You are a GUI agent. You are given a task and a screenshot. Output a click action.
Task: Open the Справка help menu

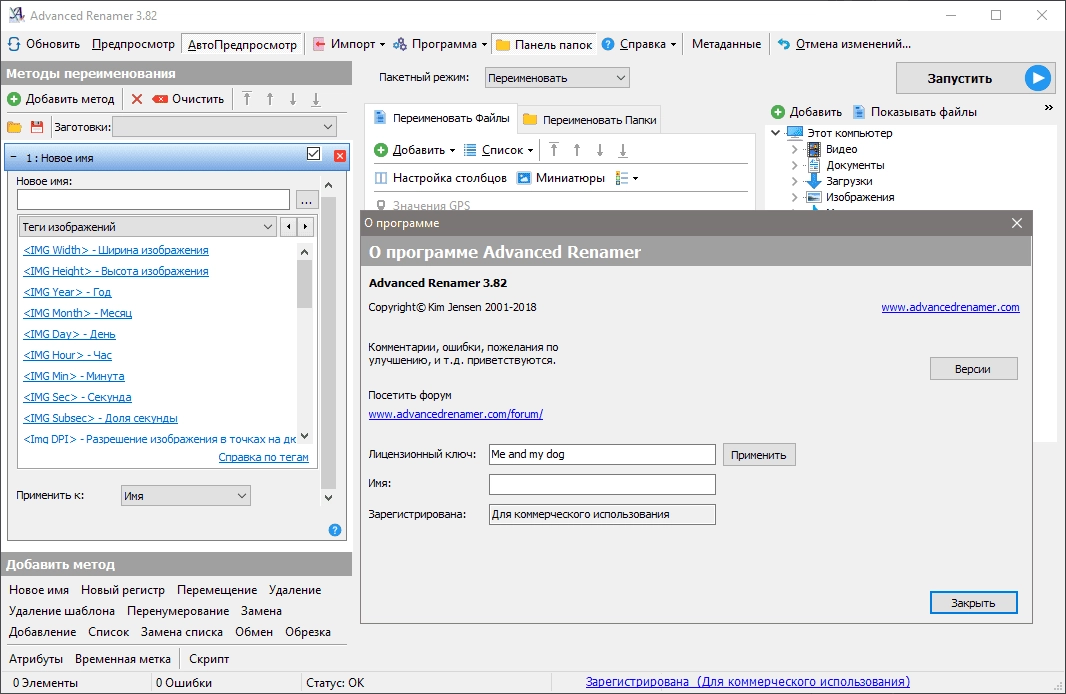(639, 44)
